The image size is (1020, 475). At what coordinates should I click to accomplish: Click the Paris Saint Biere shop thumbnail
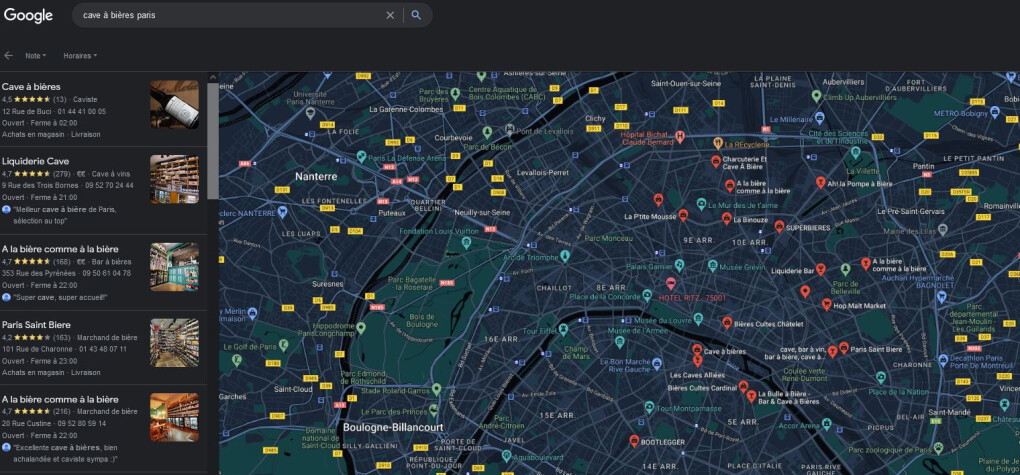point(174,343)
